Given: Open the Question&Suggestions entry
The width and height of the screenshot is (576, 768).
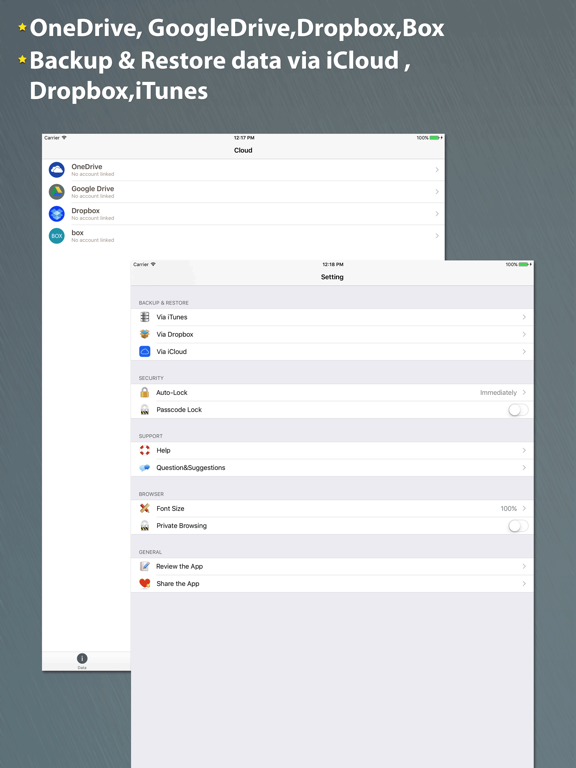Looking at the screenshot, I should click(332, 468).
